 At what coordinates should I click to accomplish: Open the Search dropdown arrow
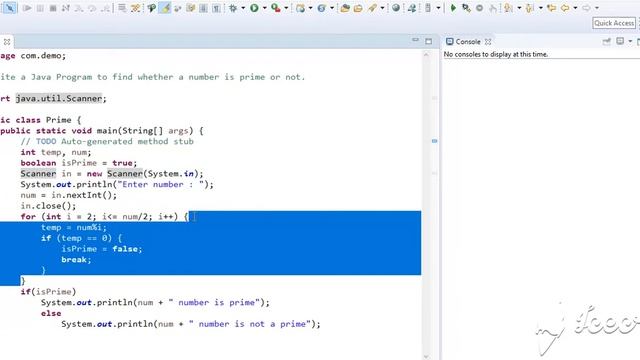coord(382,8)
